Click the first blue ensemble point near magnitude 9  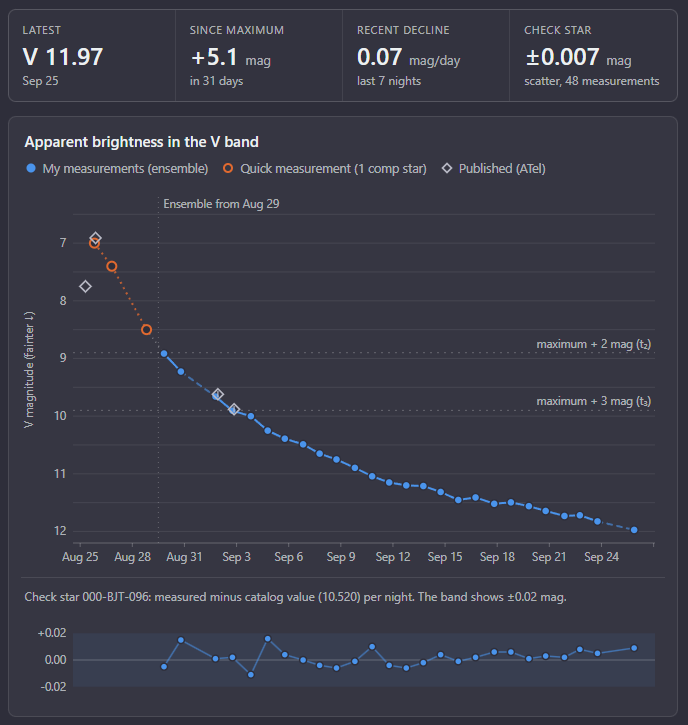(x=164, y=354)
